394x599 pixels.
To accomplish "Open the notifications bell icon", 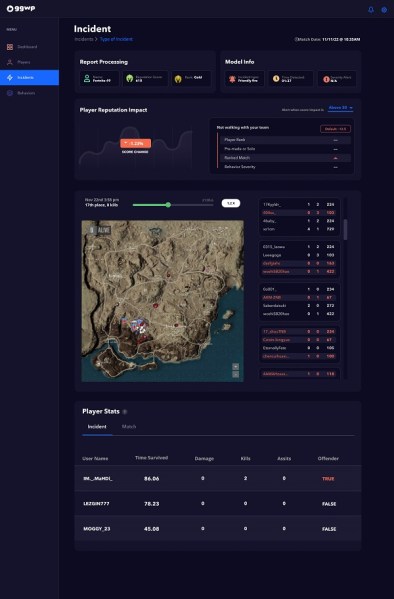I will 371,10.
